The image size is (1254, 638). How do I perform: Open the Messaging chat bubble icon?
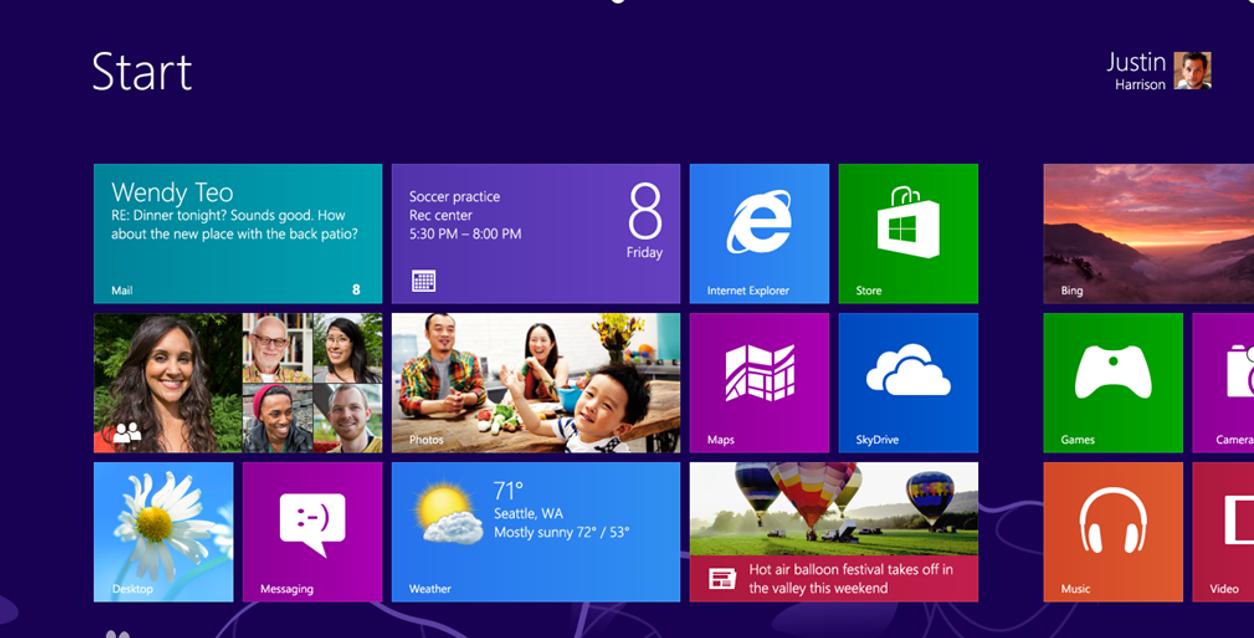(x=312, y=524)
